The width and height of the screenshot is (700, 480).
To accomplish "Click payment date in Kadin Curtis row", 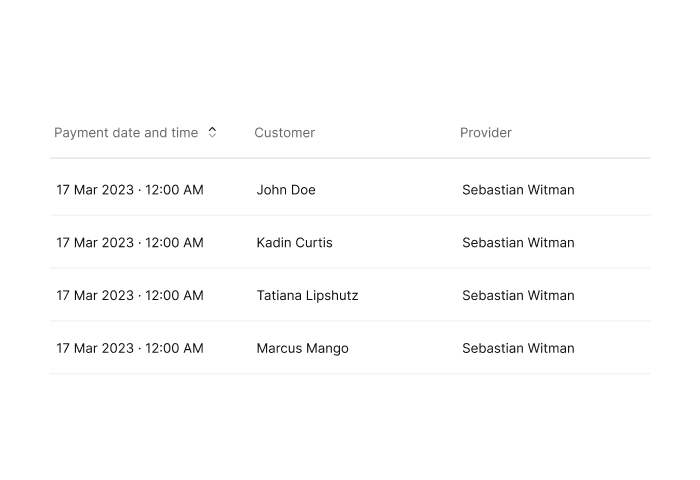I will [x=130, y=242].
